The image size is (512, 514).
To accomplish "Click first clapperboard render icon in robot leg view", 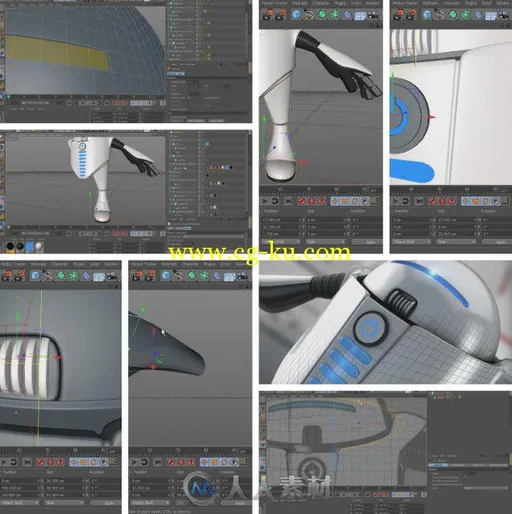I will [x=267, y=14].
